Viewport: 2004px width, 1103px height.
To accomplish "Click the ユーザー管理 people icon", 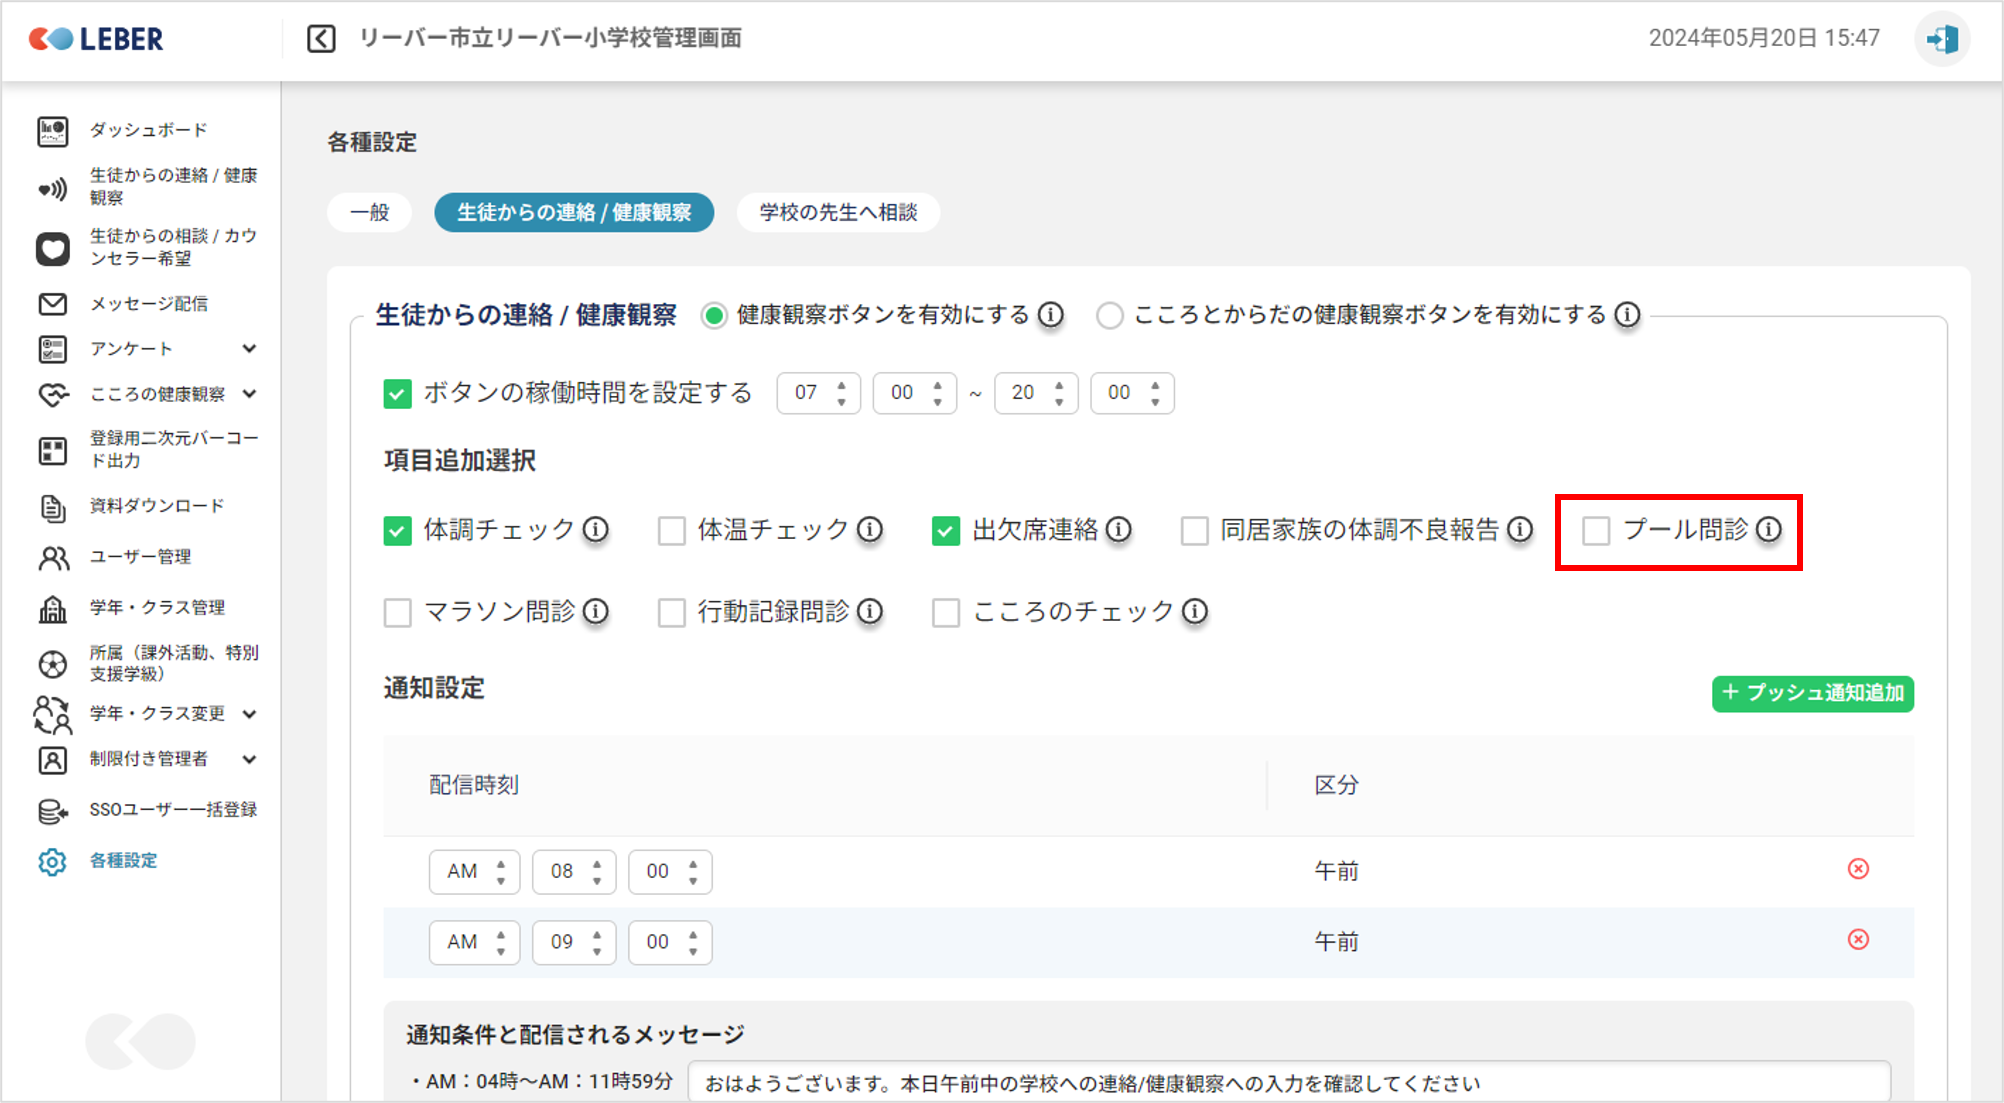I will point(52,557).
